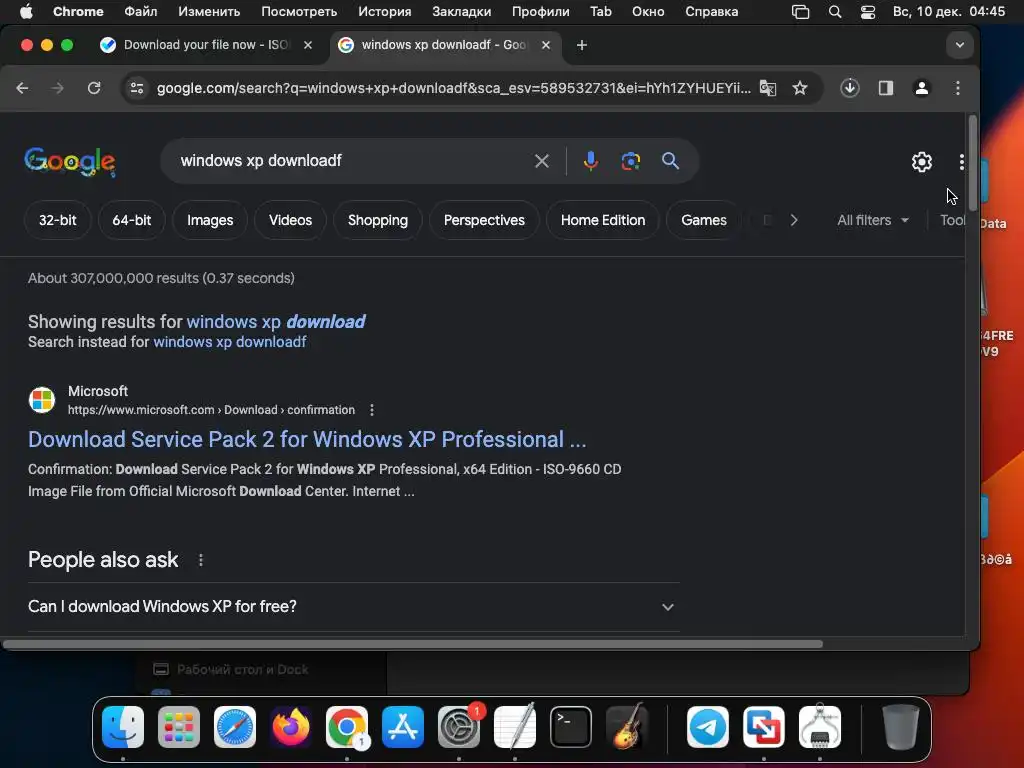Screen dimensions: 1024x768
Task: Bookmark this page with the star icon
Action: (x=800, y=88)
